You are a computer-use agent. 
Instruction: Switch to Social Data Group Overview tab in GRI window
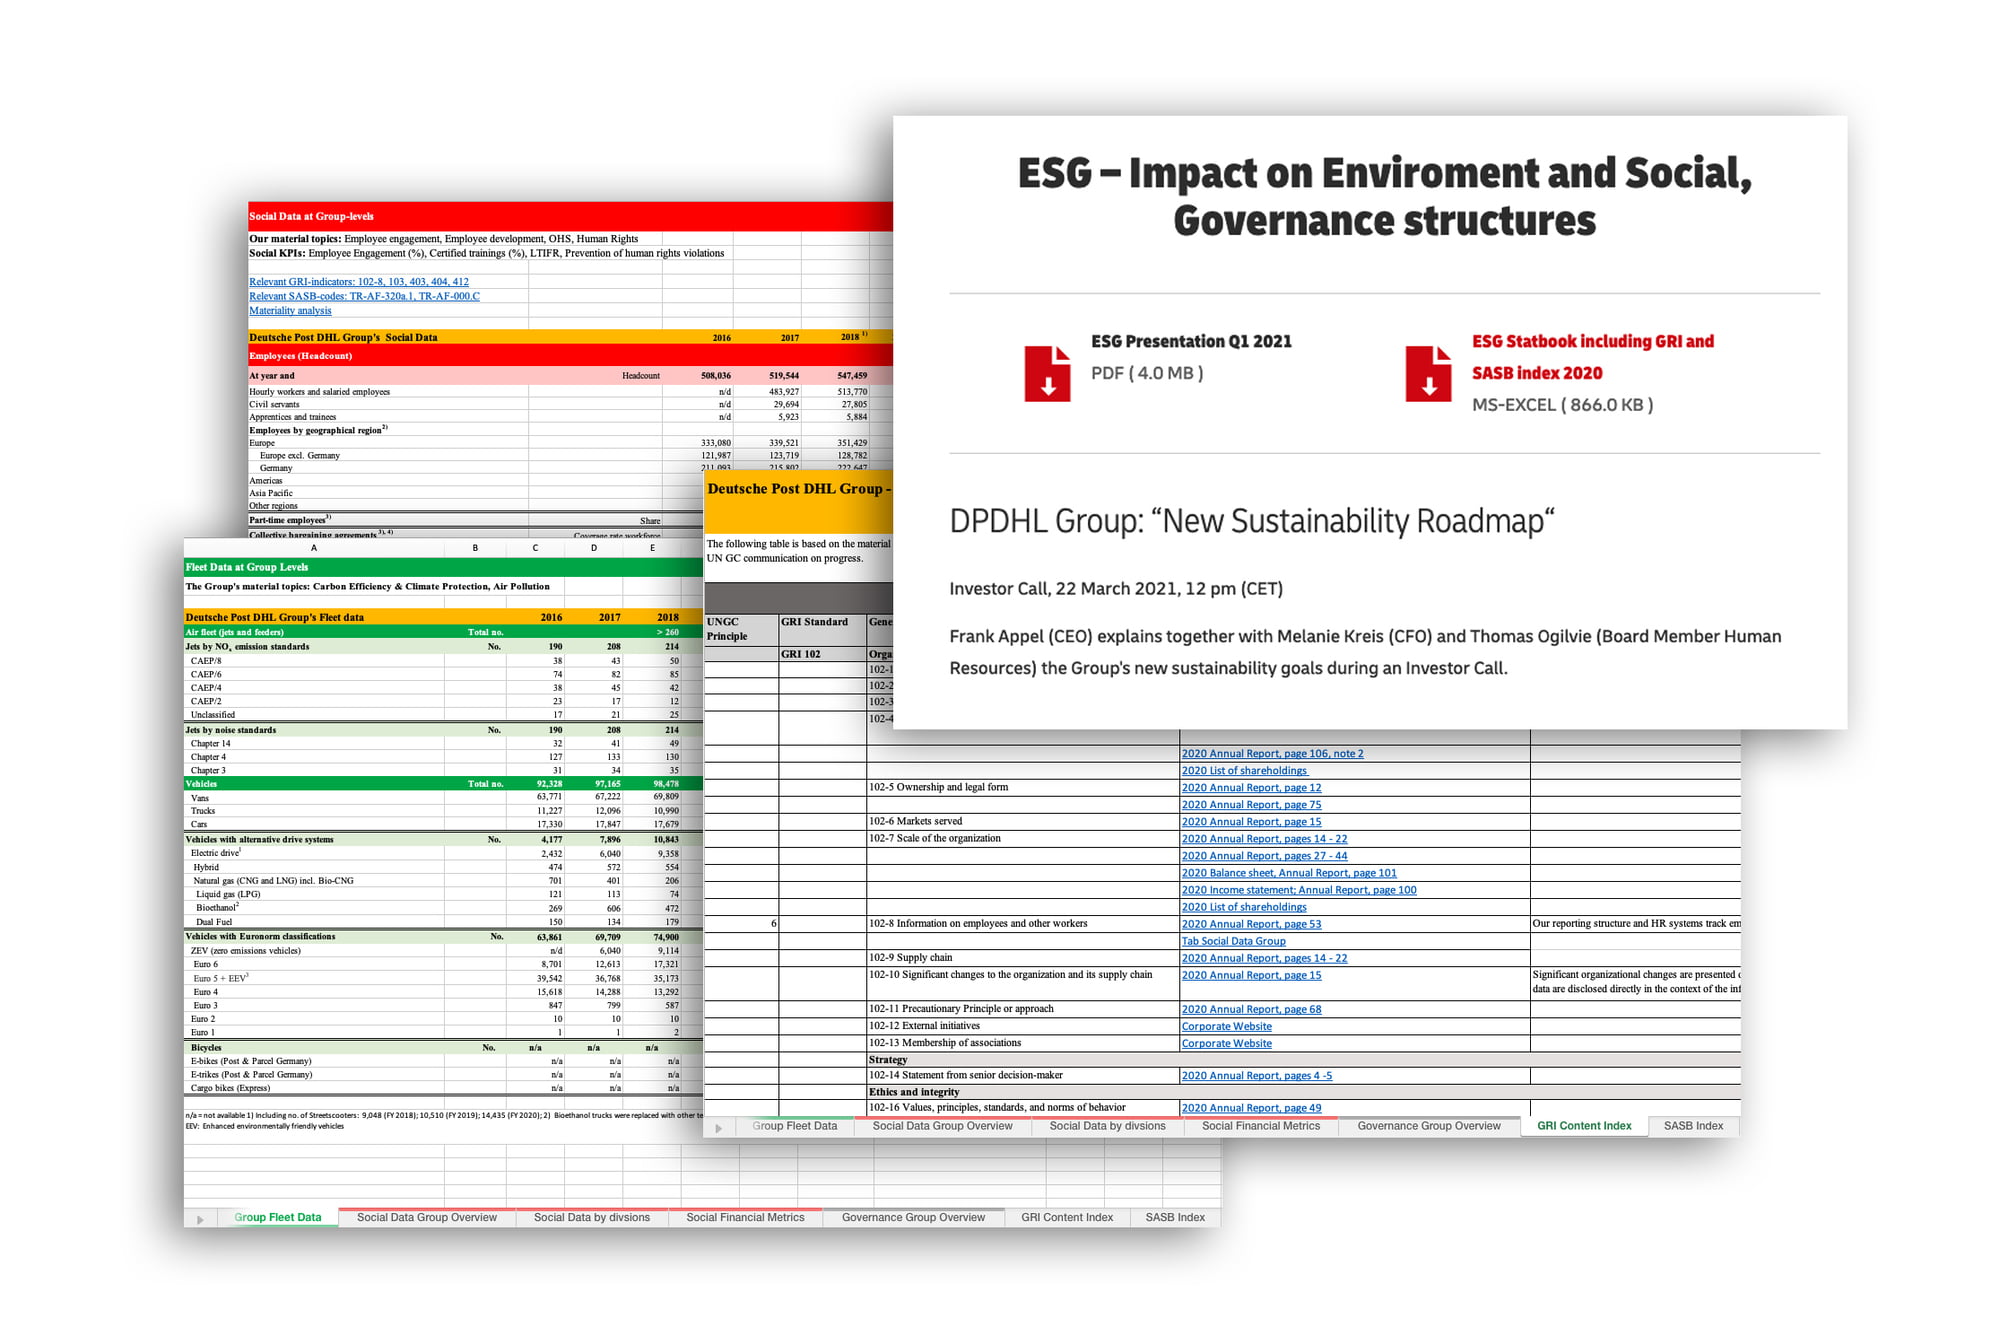coord(943,1126)
